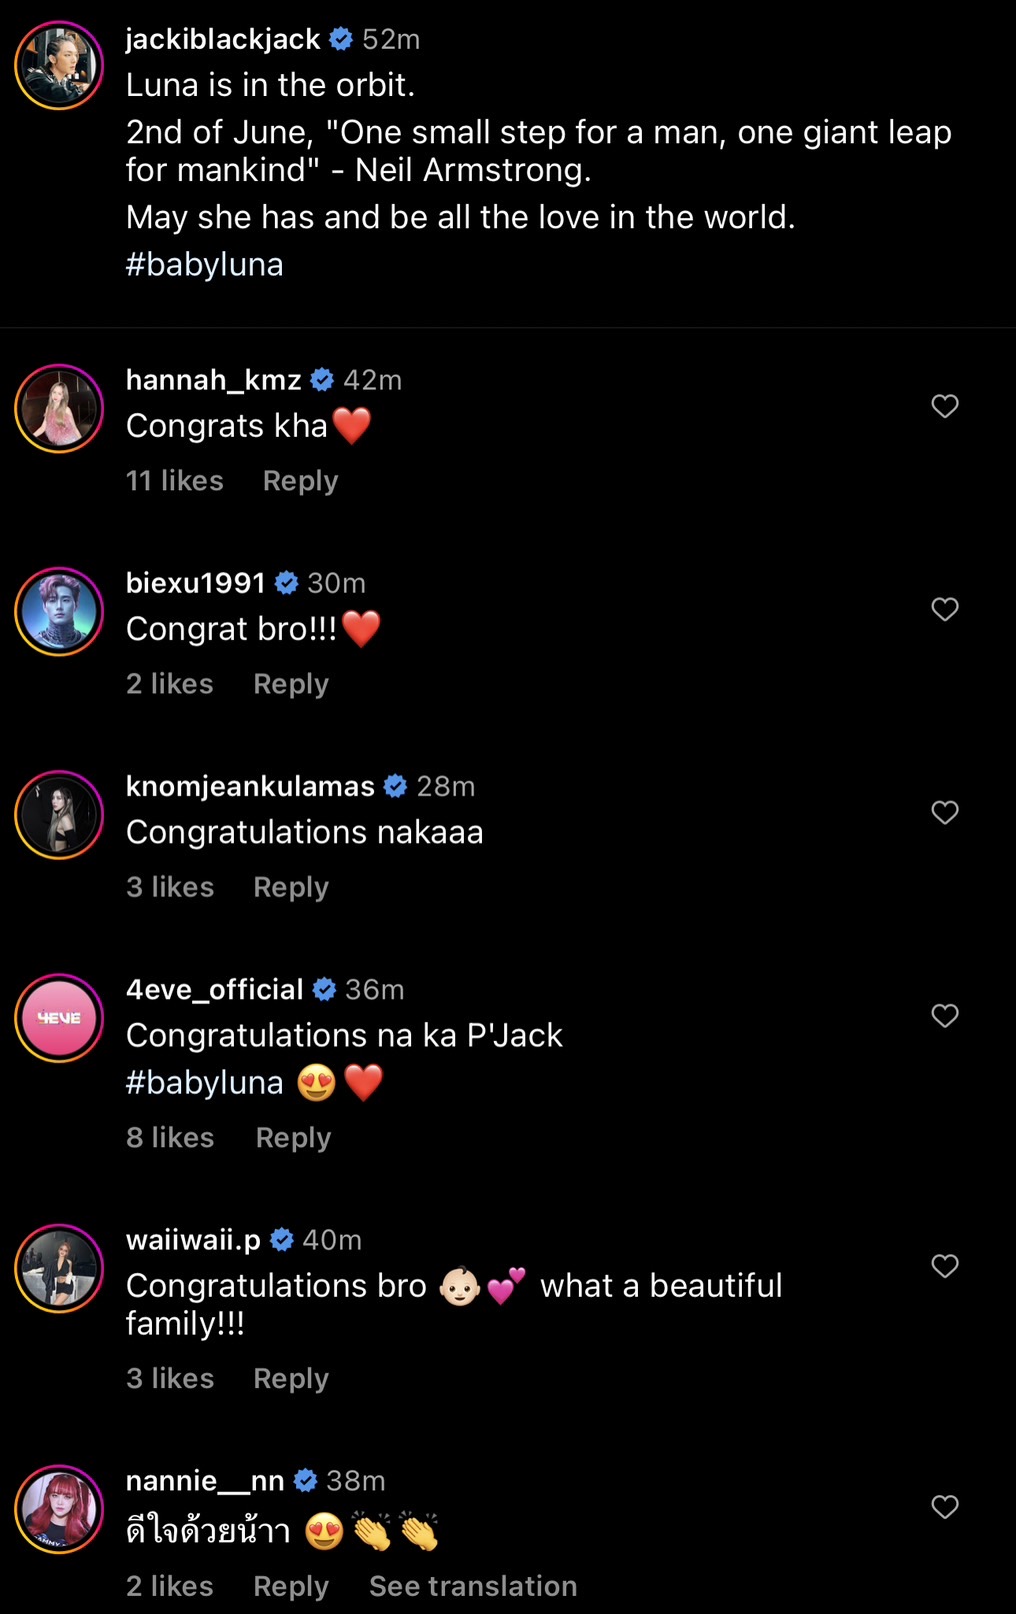1016x1614 pixels.
Task: Tap heart icon on biexu1991's comment
Action: pos(945,609)
